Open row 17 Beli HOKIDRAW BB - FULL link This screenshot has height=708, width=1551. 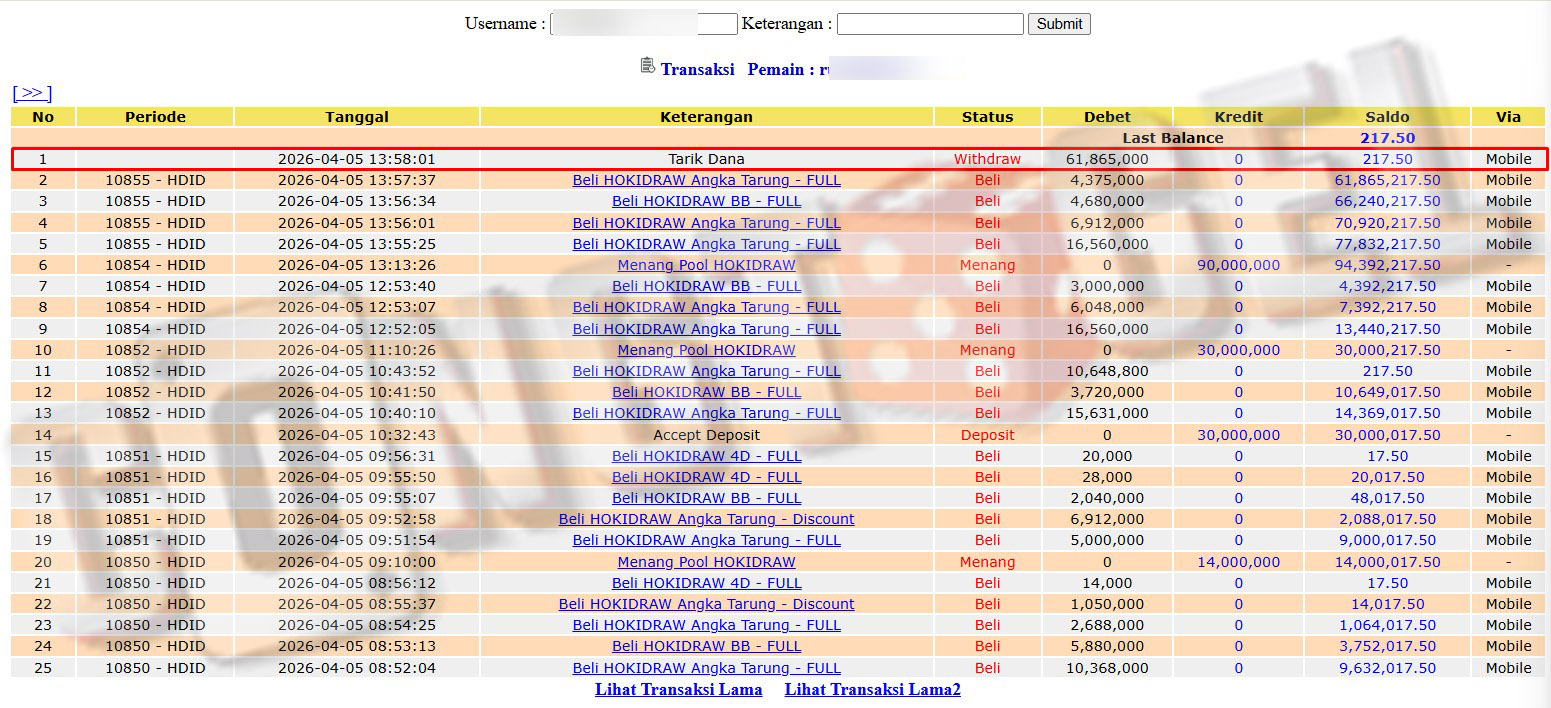(x=706, y=498)
